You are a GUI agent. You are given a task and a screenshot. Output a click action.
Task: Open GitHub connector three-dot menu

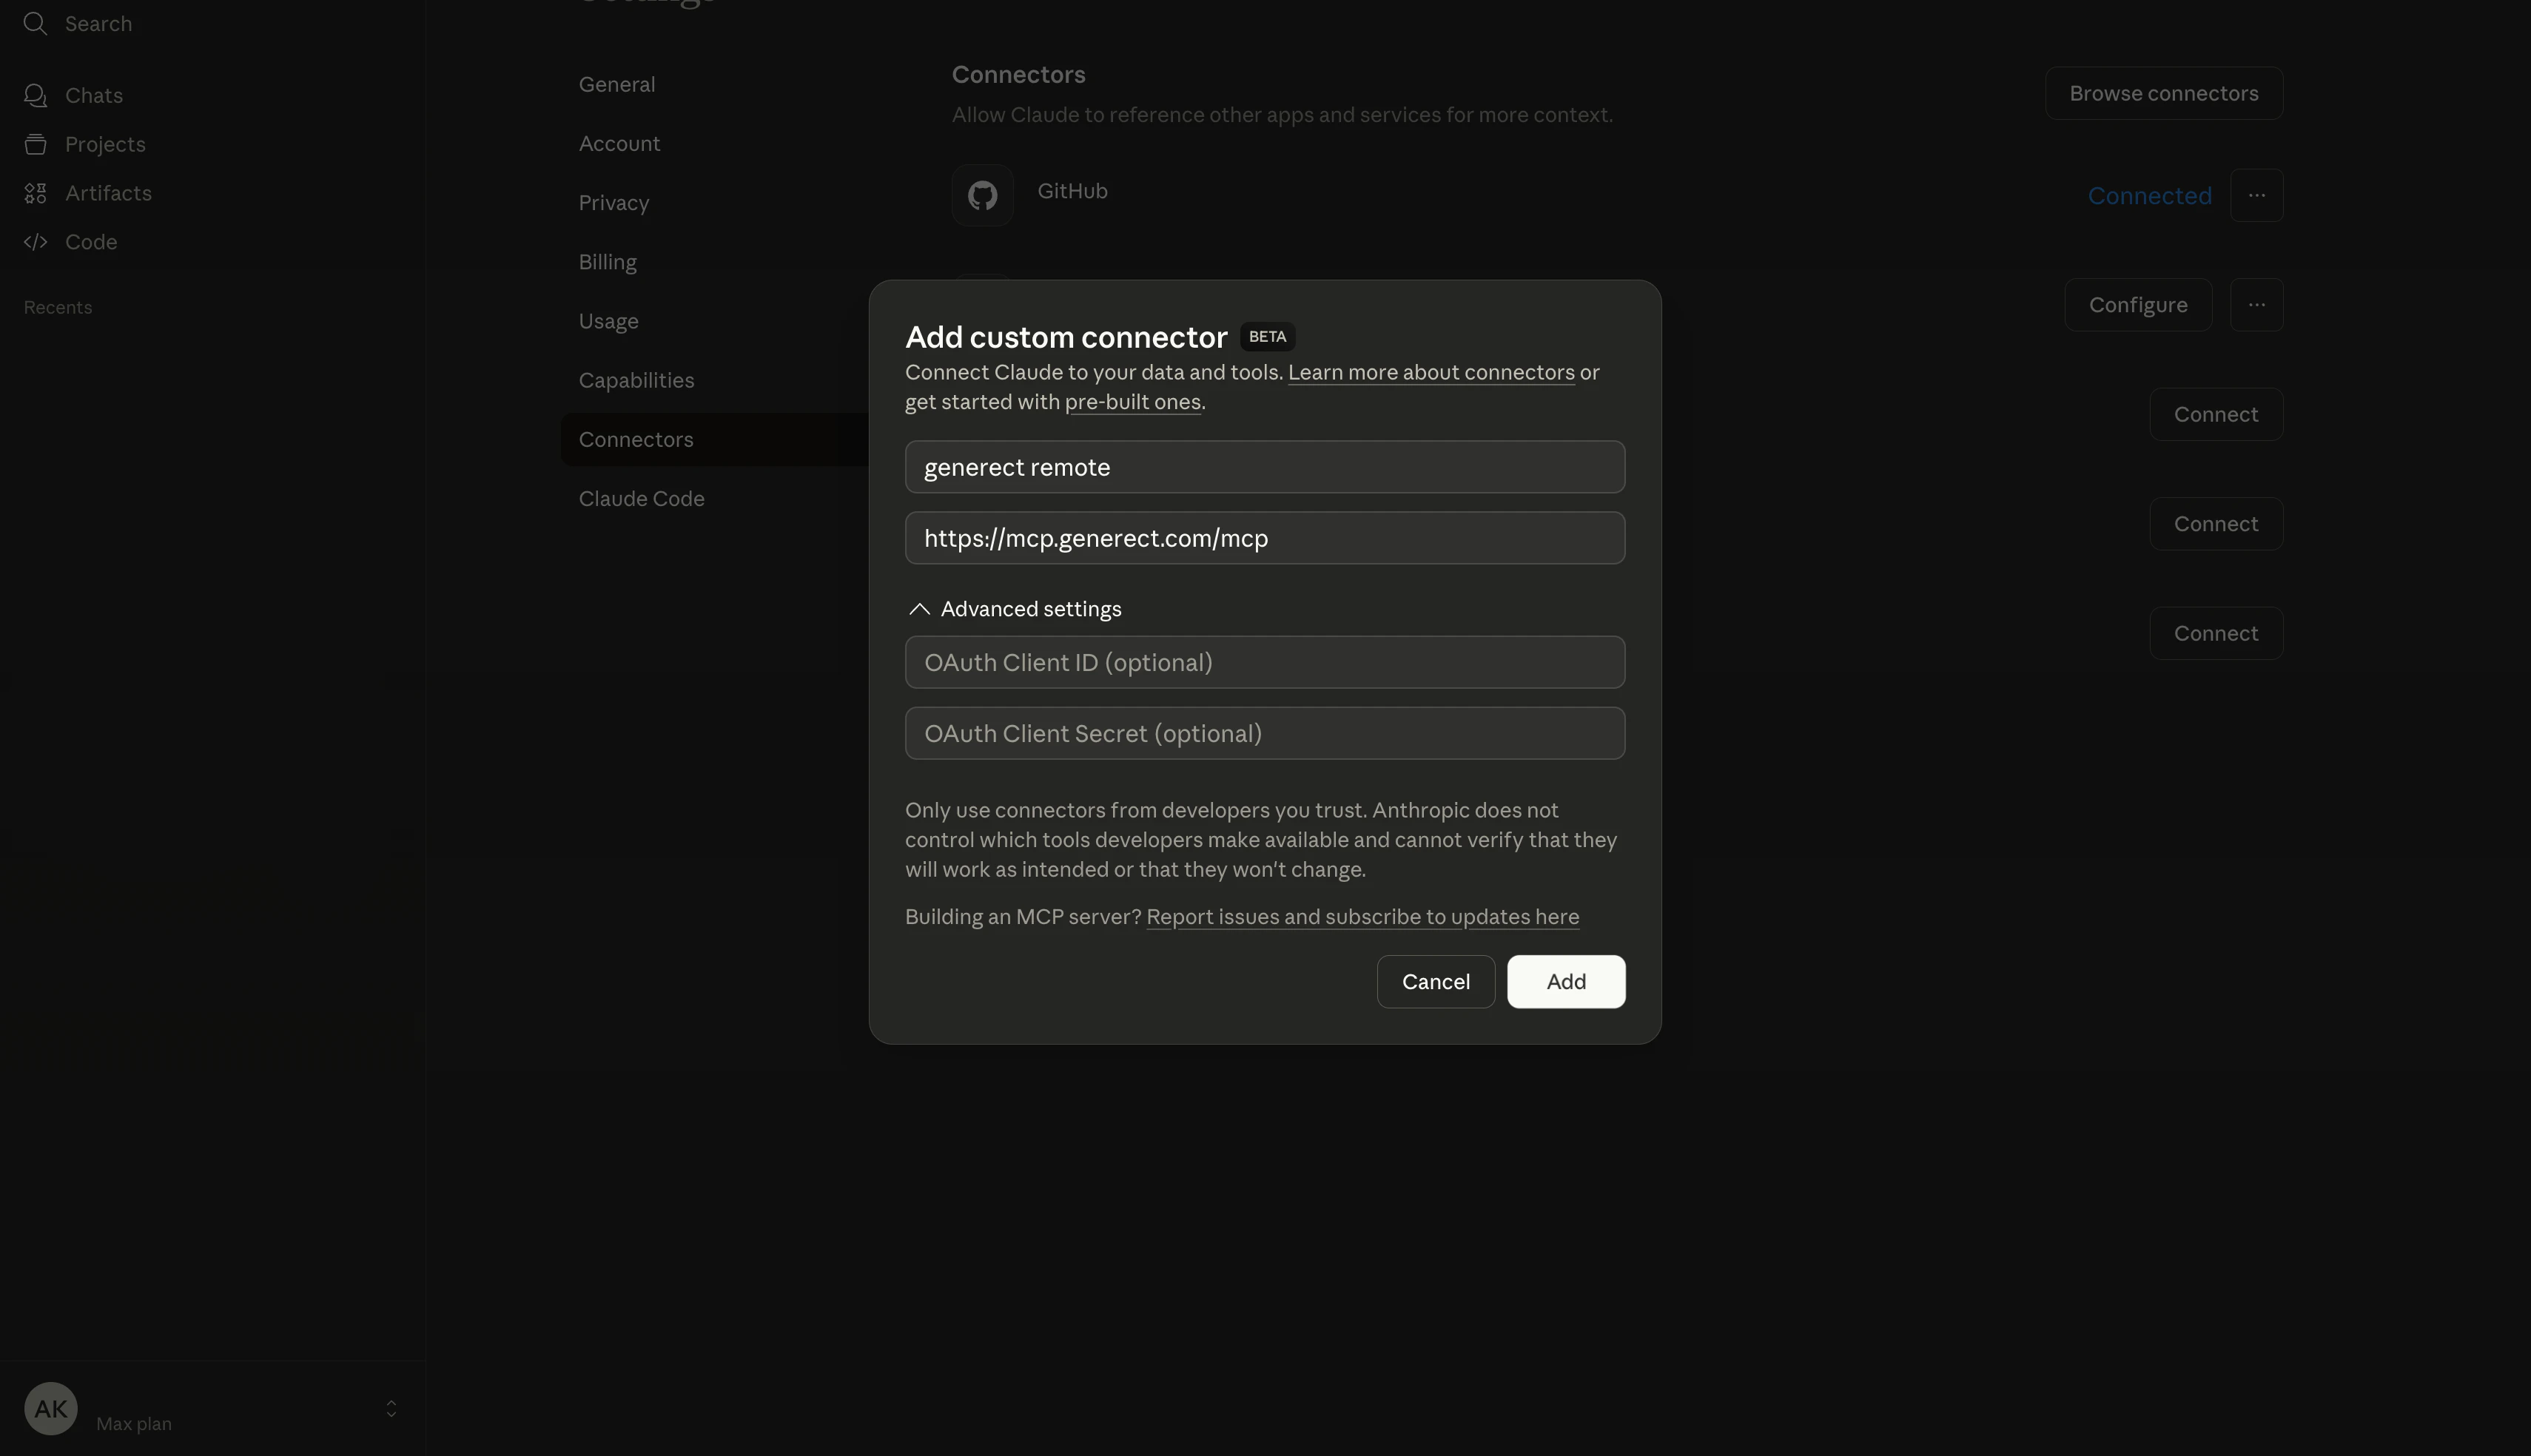point(2256,195)
